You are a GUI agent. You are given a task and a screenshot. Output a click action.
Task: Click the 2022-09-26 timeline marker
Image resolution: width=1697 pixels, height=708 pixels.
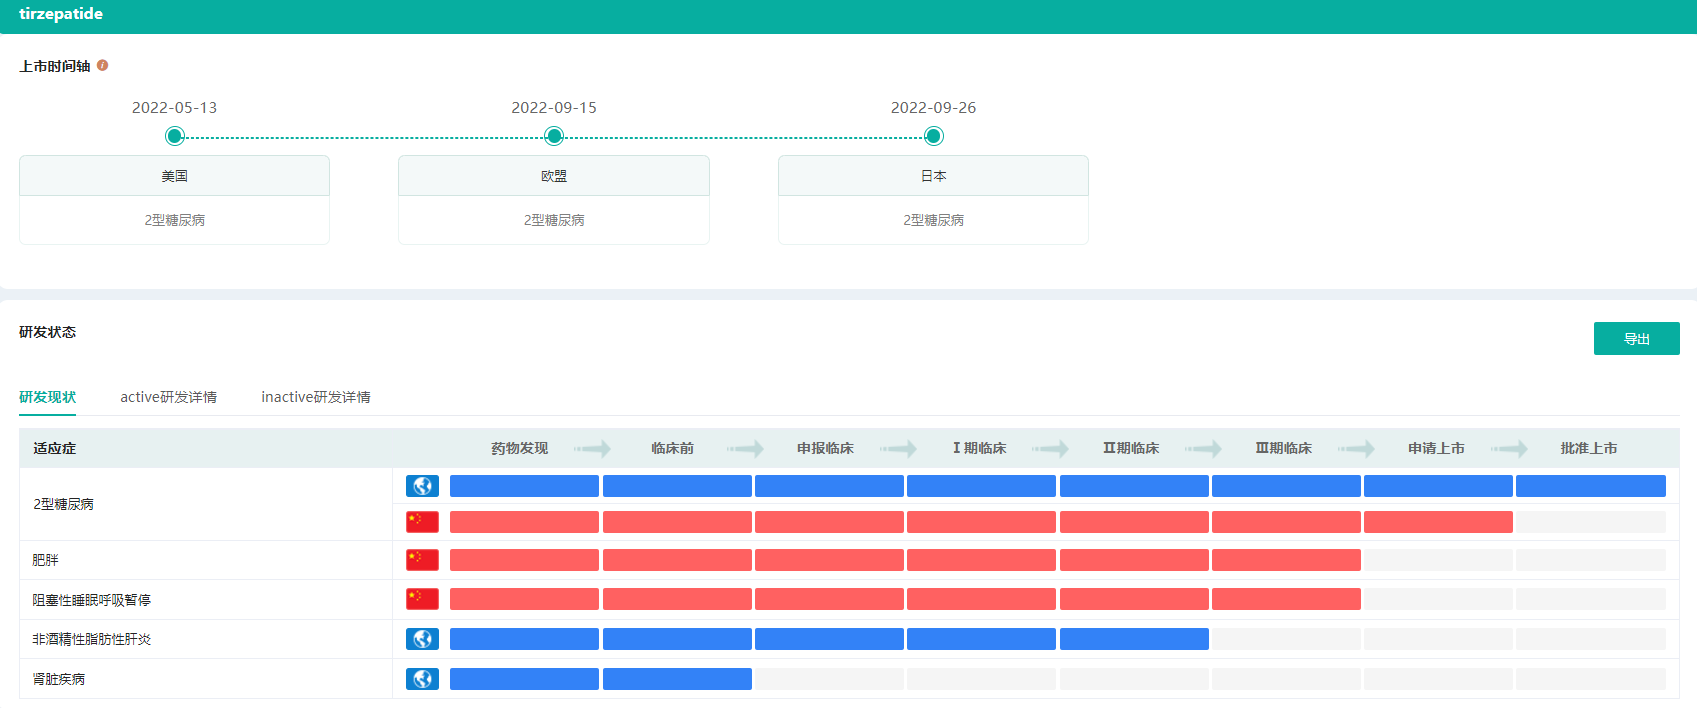click(x=934, y=136)
